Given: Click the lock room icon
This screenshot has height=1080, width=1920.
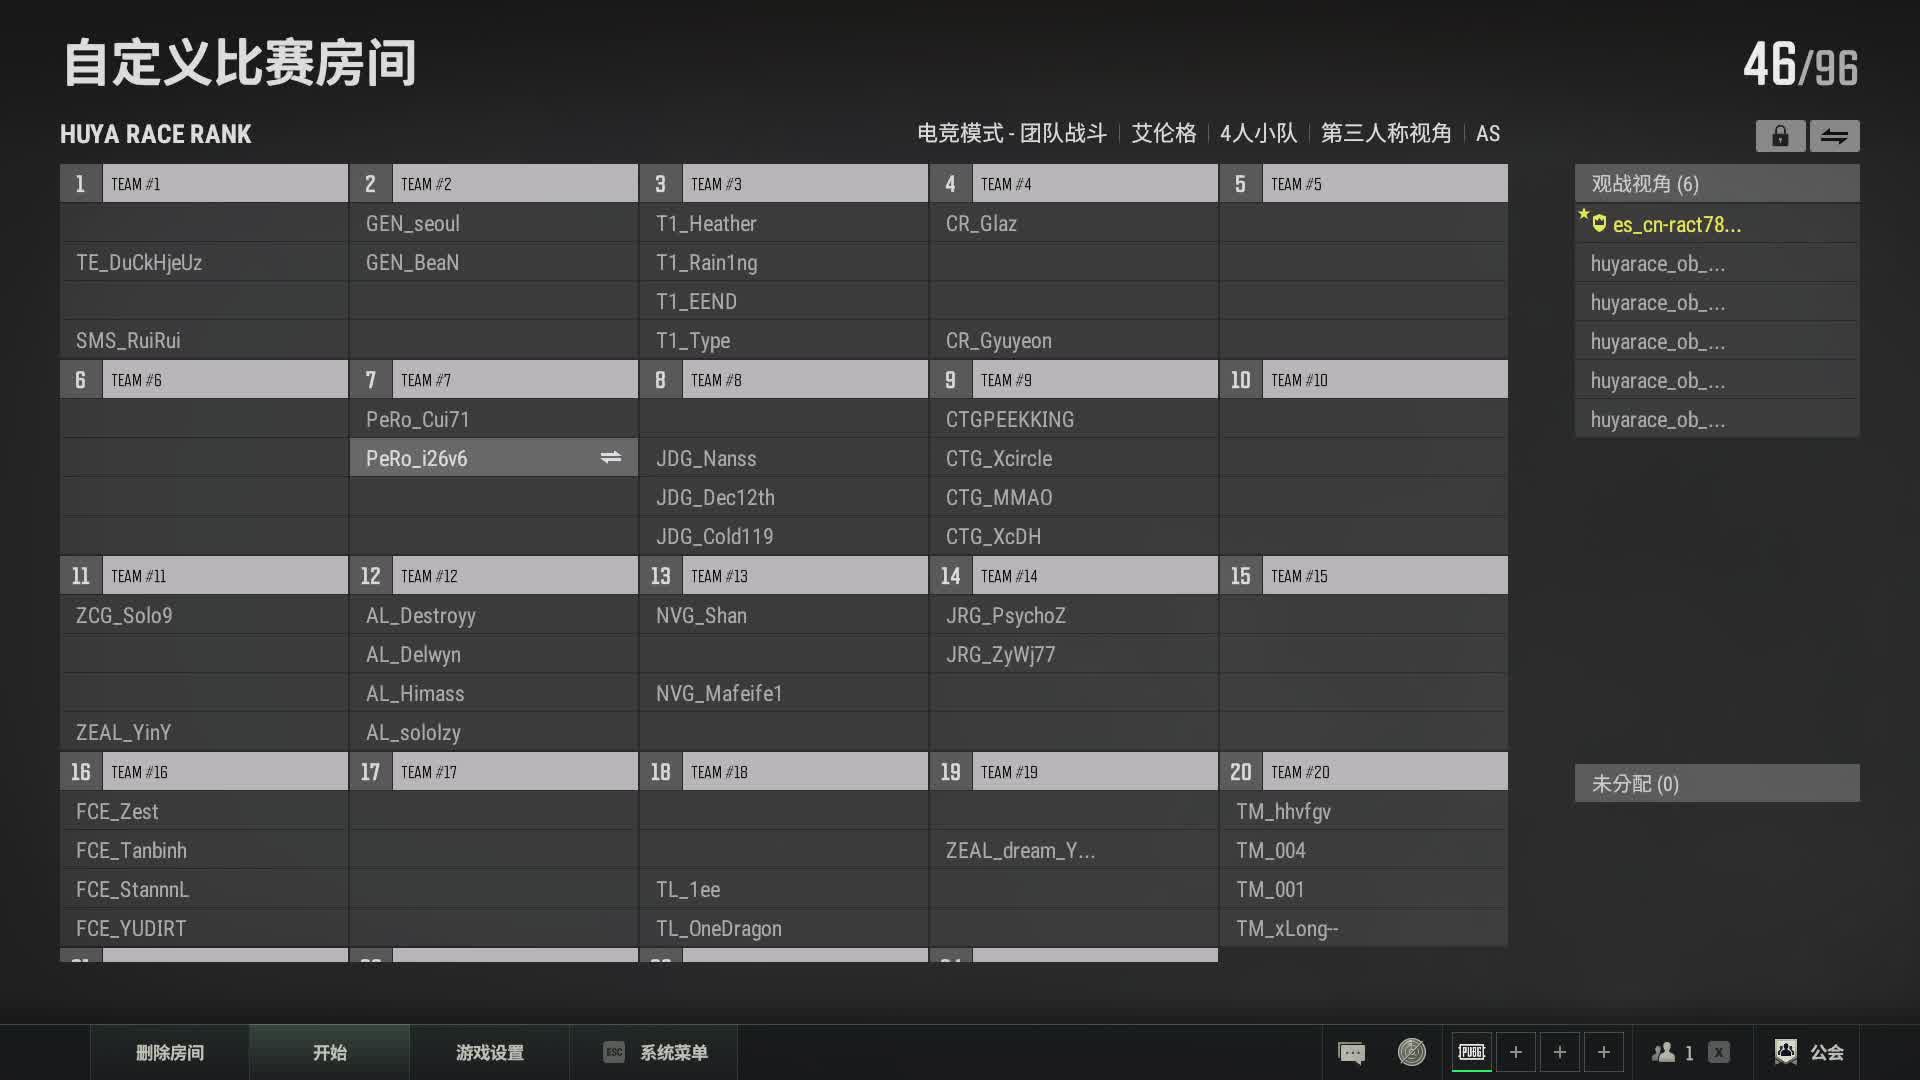Looking at the screenshot, I should (x=1780, y=136).
